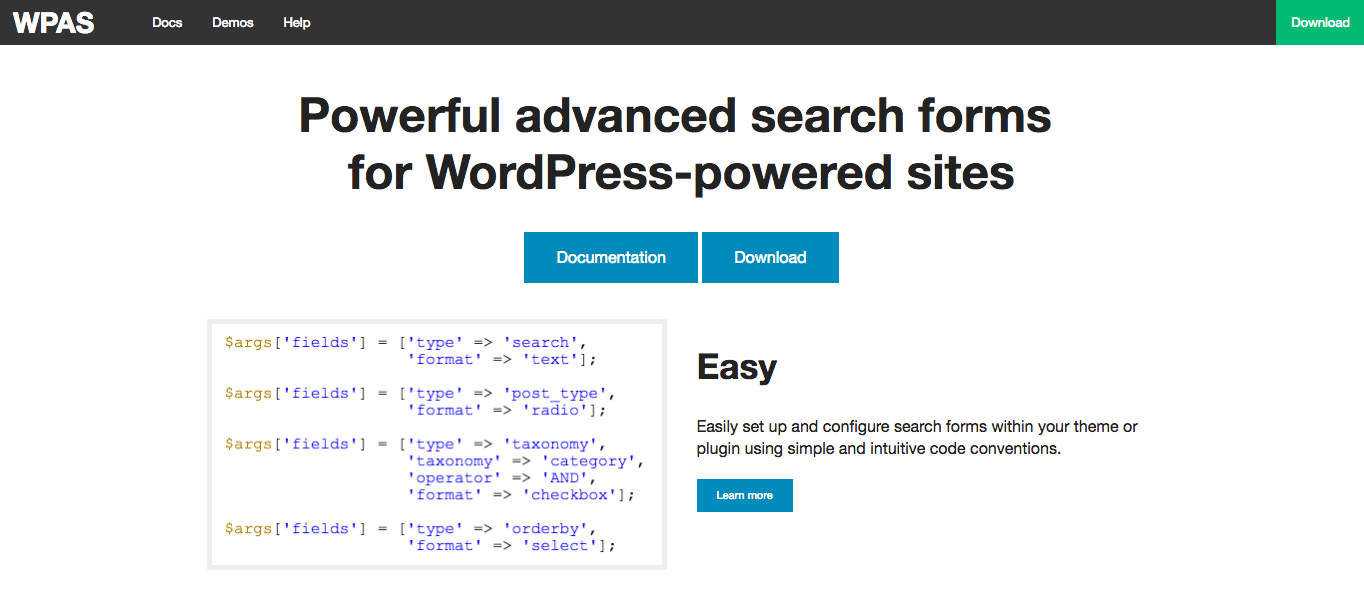Click the 'category' taxonomy value in code

pos(589,461)
